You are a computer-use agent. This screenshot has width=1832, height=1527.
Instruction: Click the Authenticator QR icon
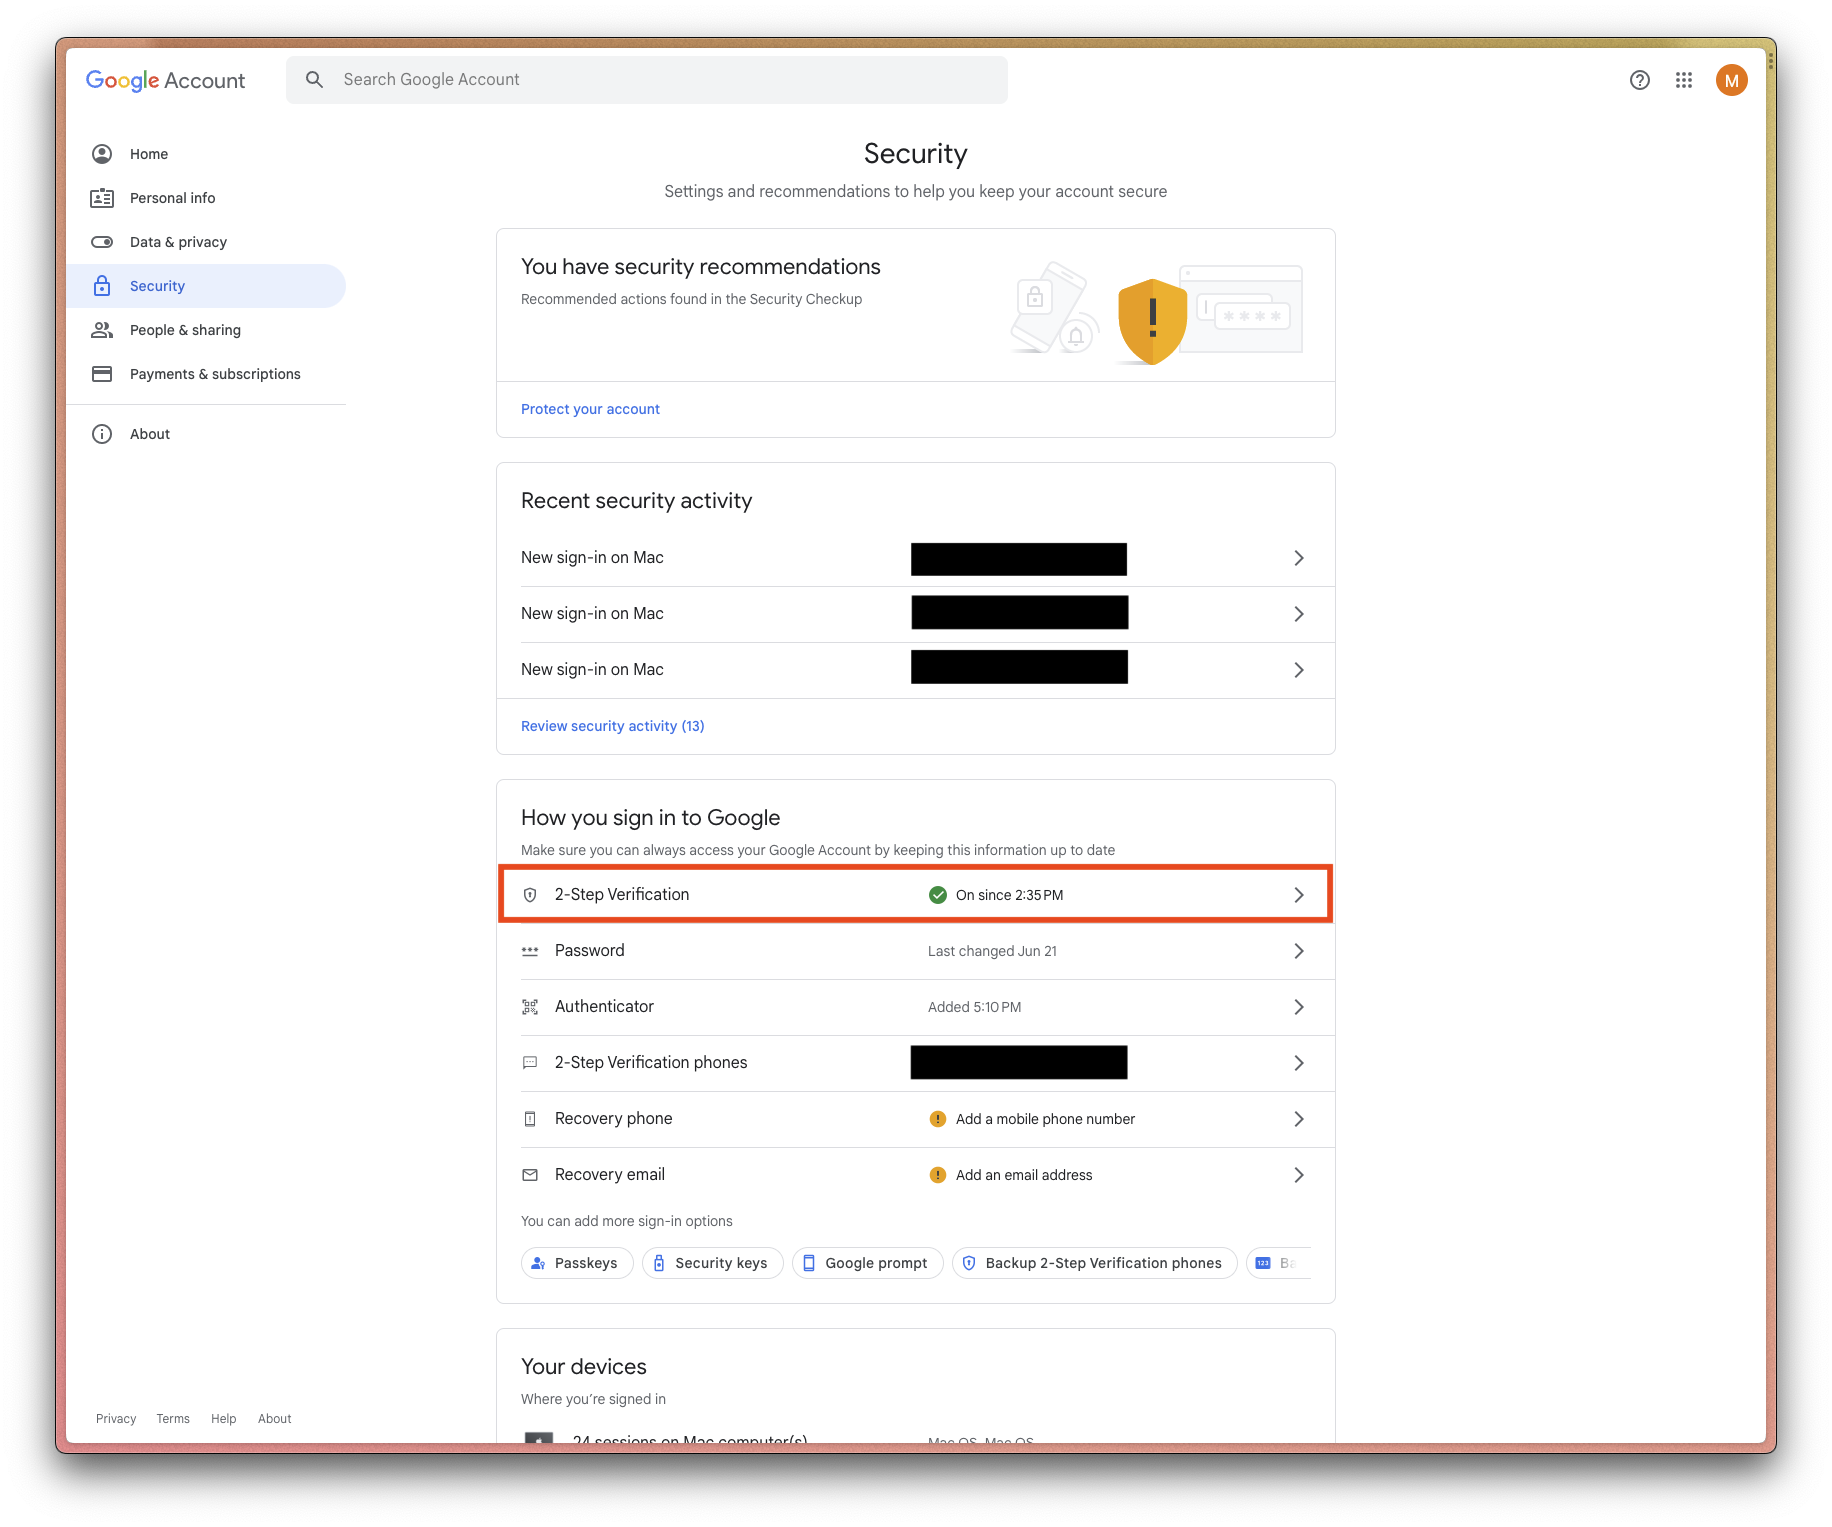[x=530, y=1007]
